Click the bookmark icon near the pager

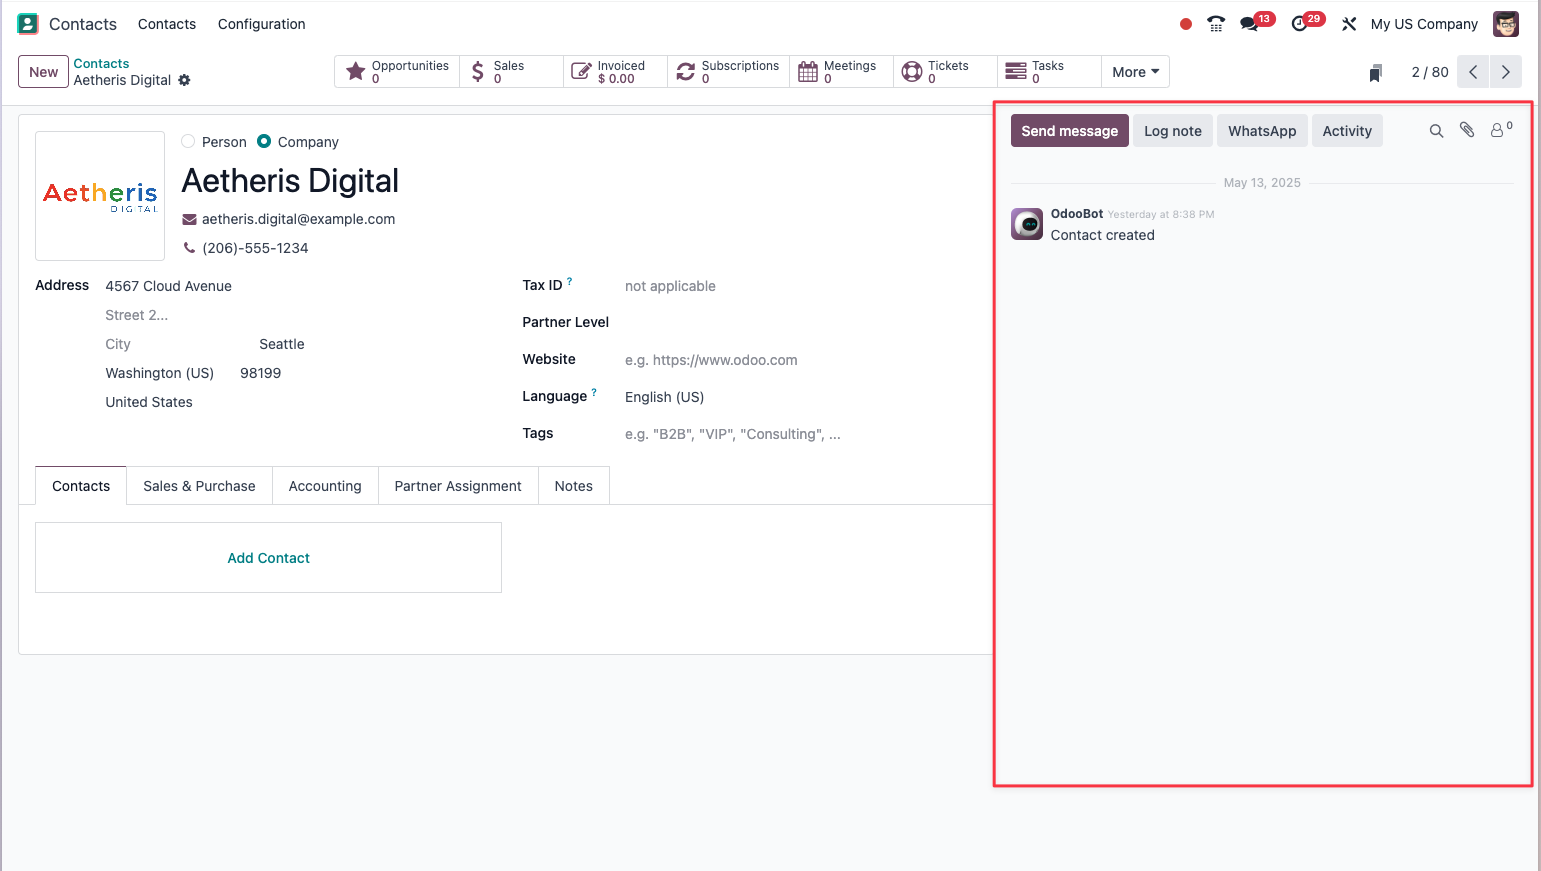(x=1376, y=72)
